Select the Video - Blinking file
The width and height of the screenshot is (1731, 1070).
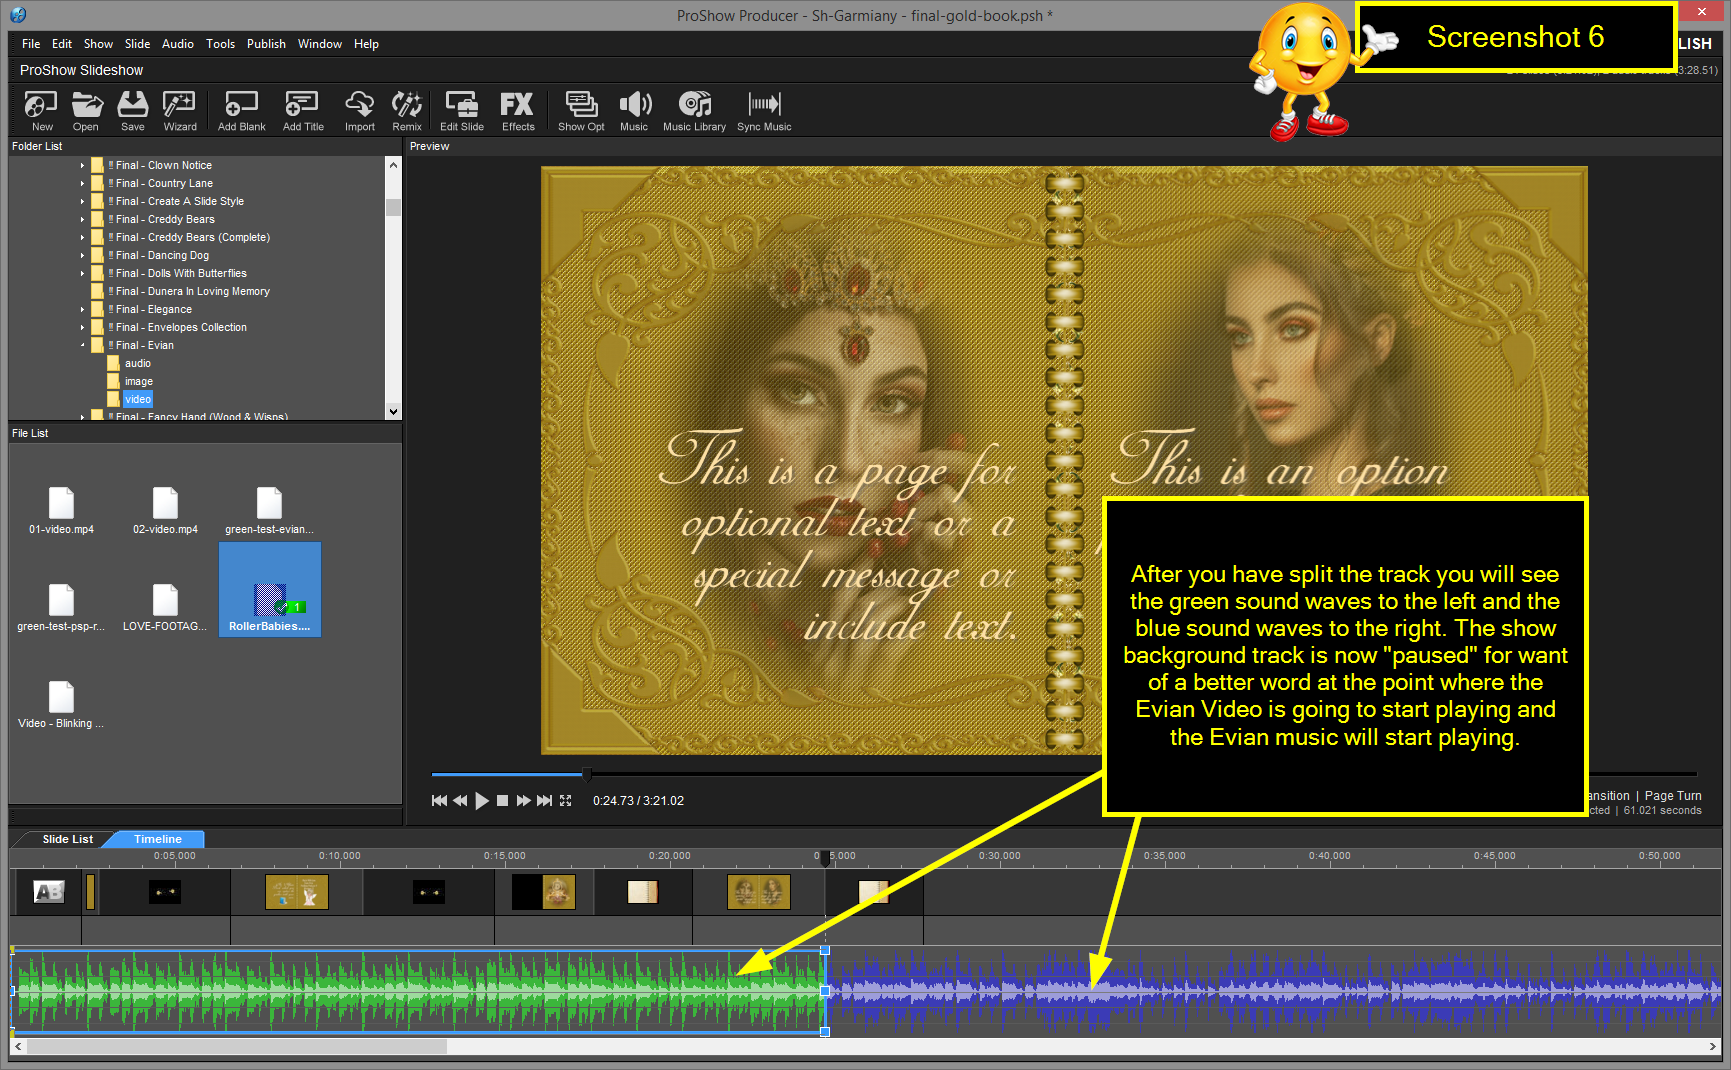tap(61, 705)
